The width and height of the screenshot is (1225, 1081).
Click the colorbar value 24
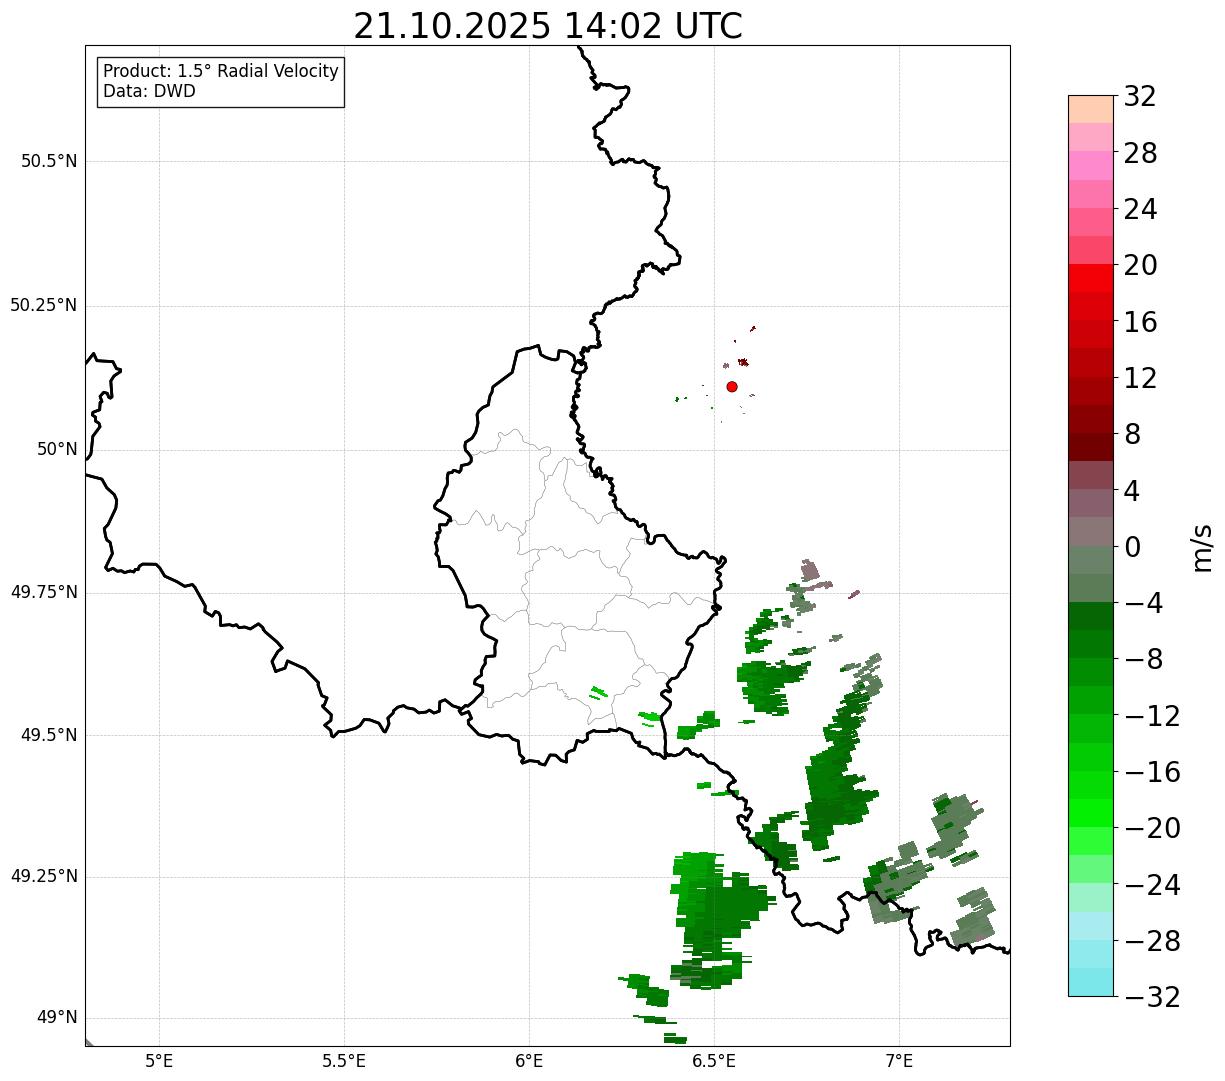[1140, 209]
